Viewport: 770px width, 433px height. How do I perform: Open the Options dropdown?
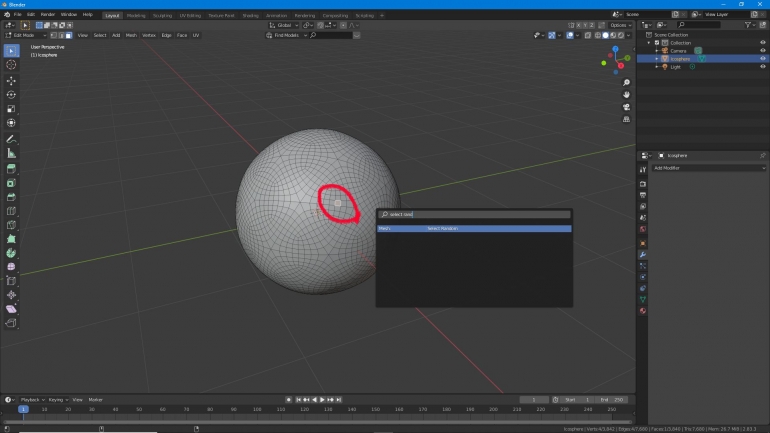pos(620,25)
